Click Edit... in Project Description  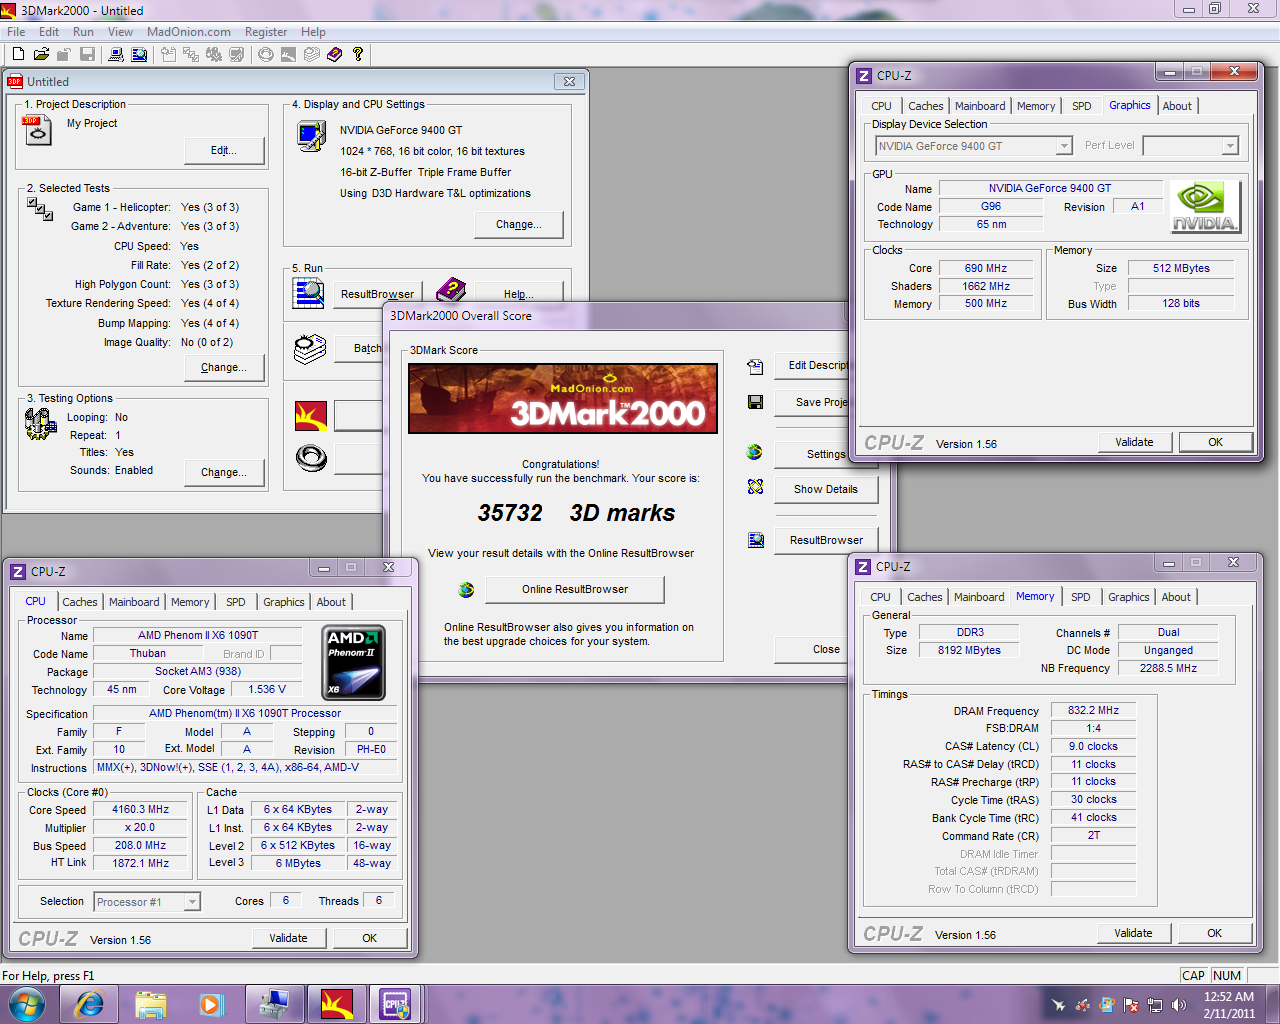pos(224,151)
